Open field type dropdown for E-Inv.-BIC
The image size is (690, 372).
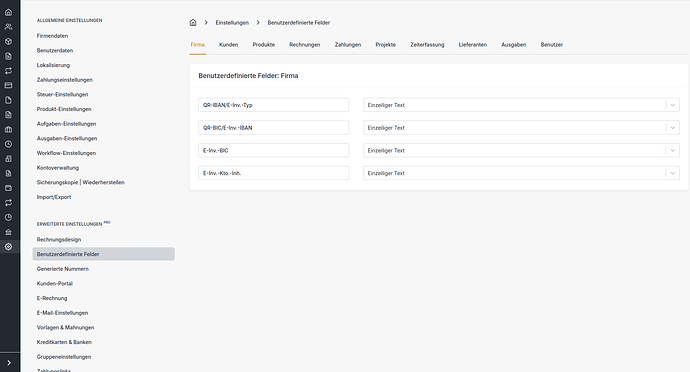point(521,151)
